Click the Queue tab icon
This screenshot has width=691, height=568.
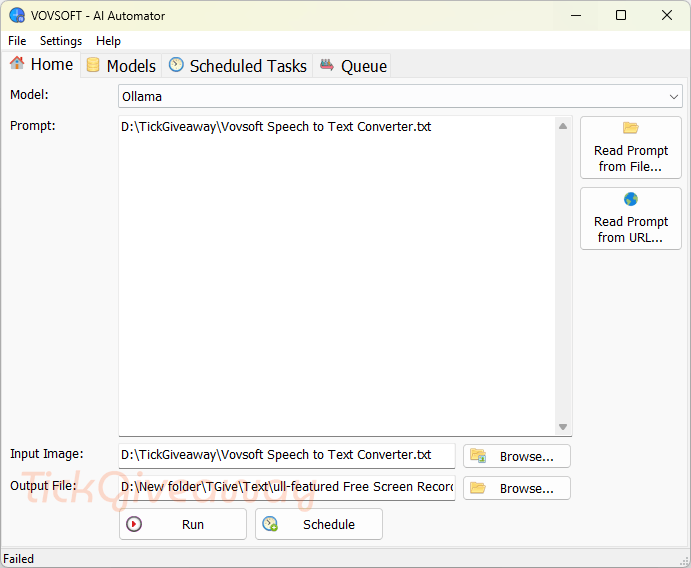pos(327,65)
